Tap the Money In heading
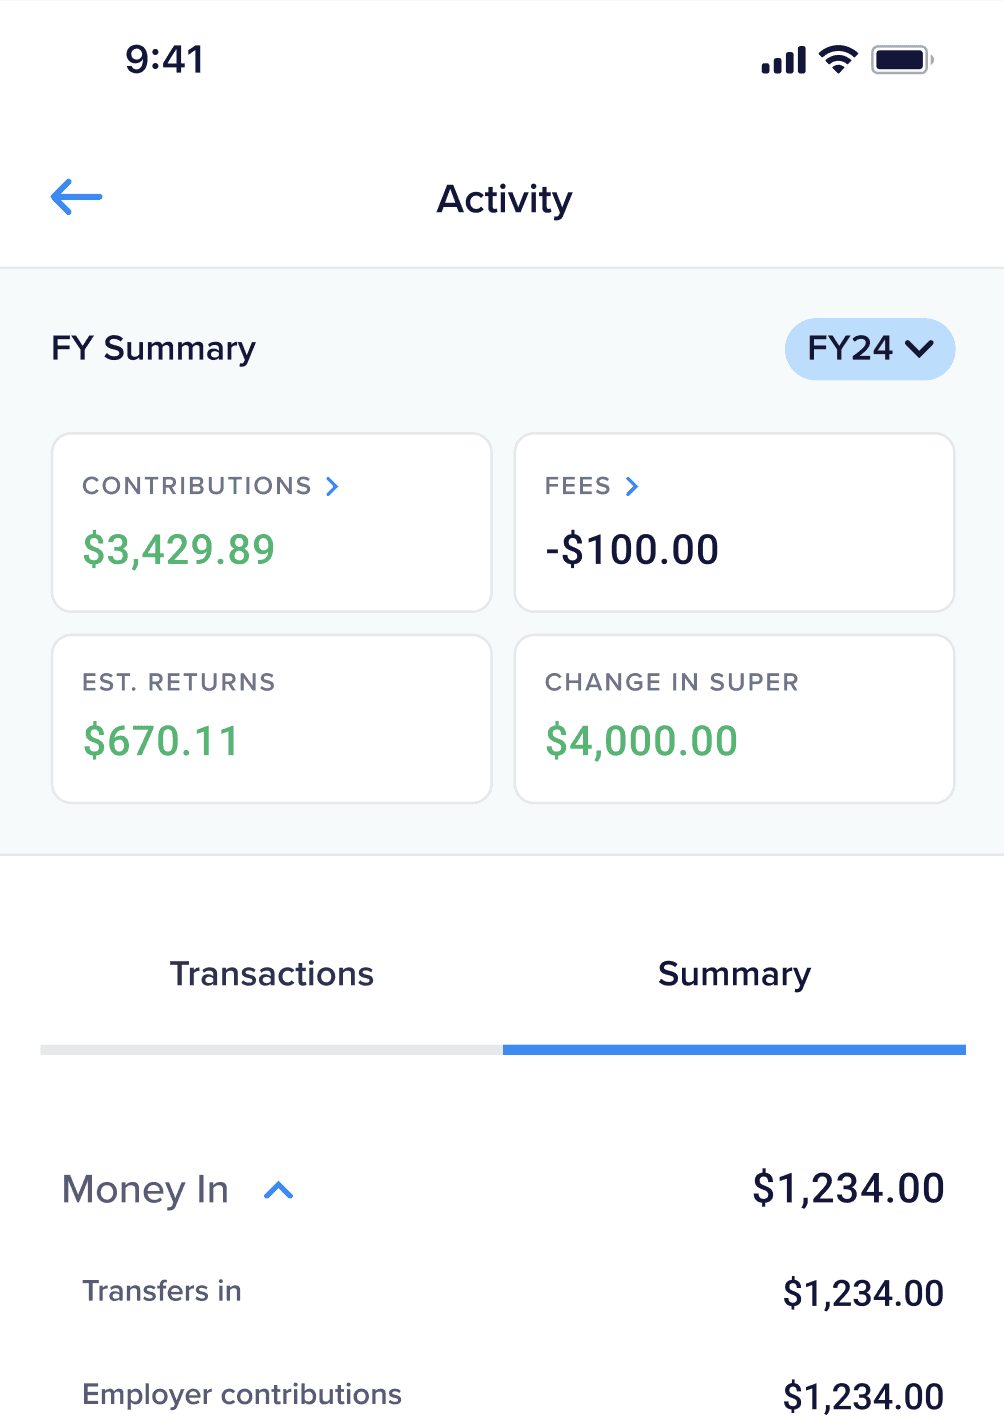 [x=146, y=1190]
